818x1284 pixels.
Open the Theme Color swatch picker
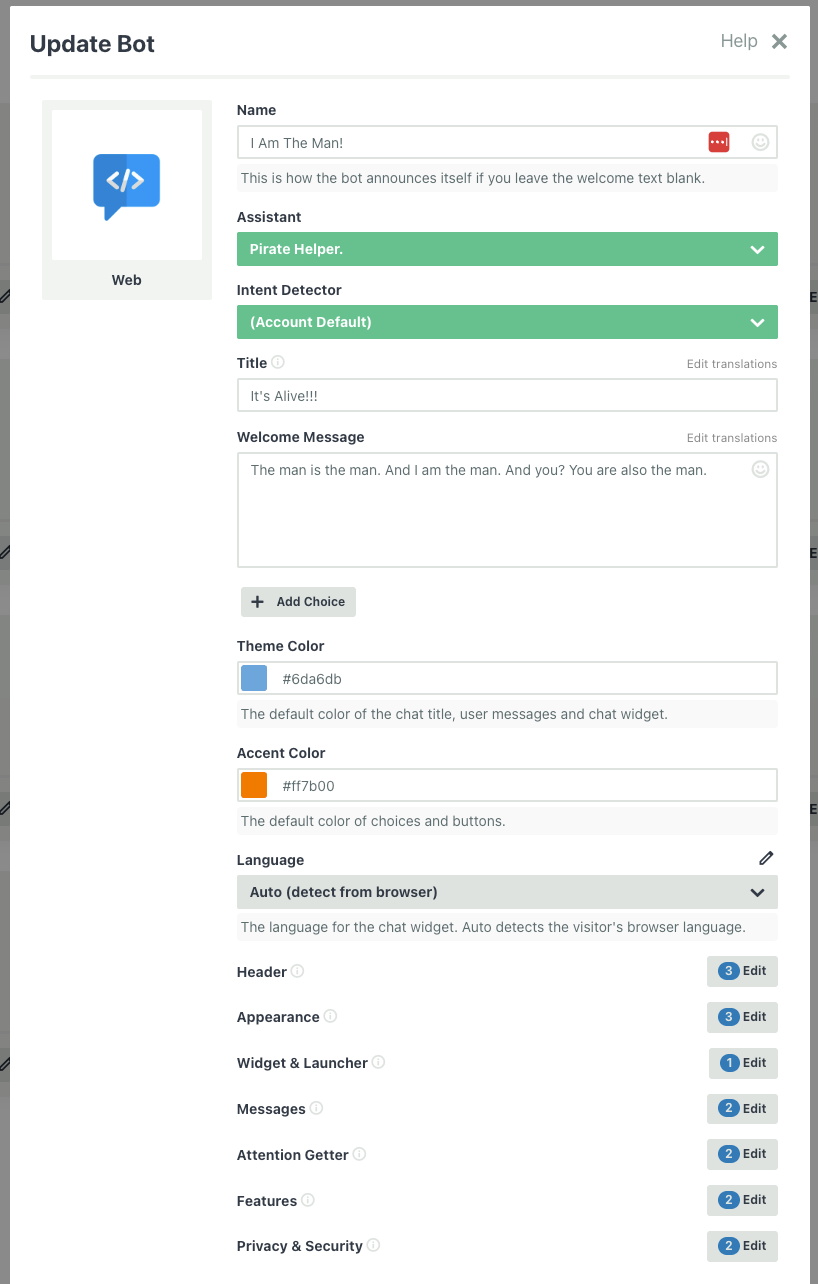[253, 677]
